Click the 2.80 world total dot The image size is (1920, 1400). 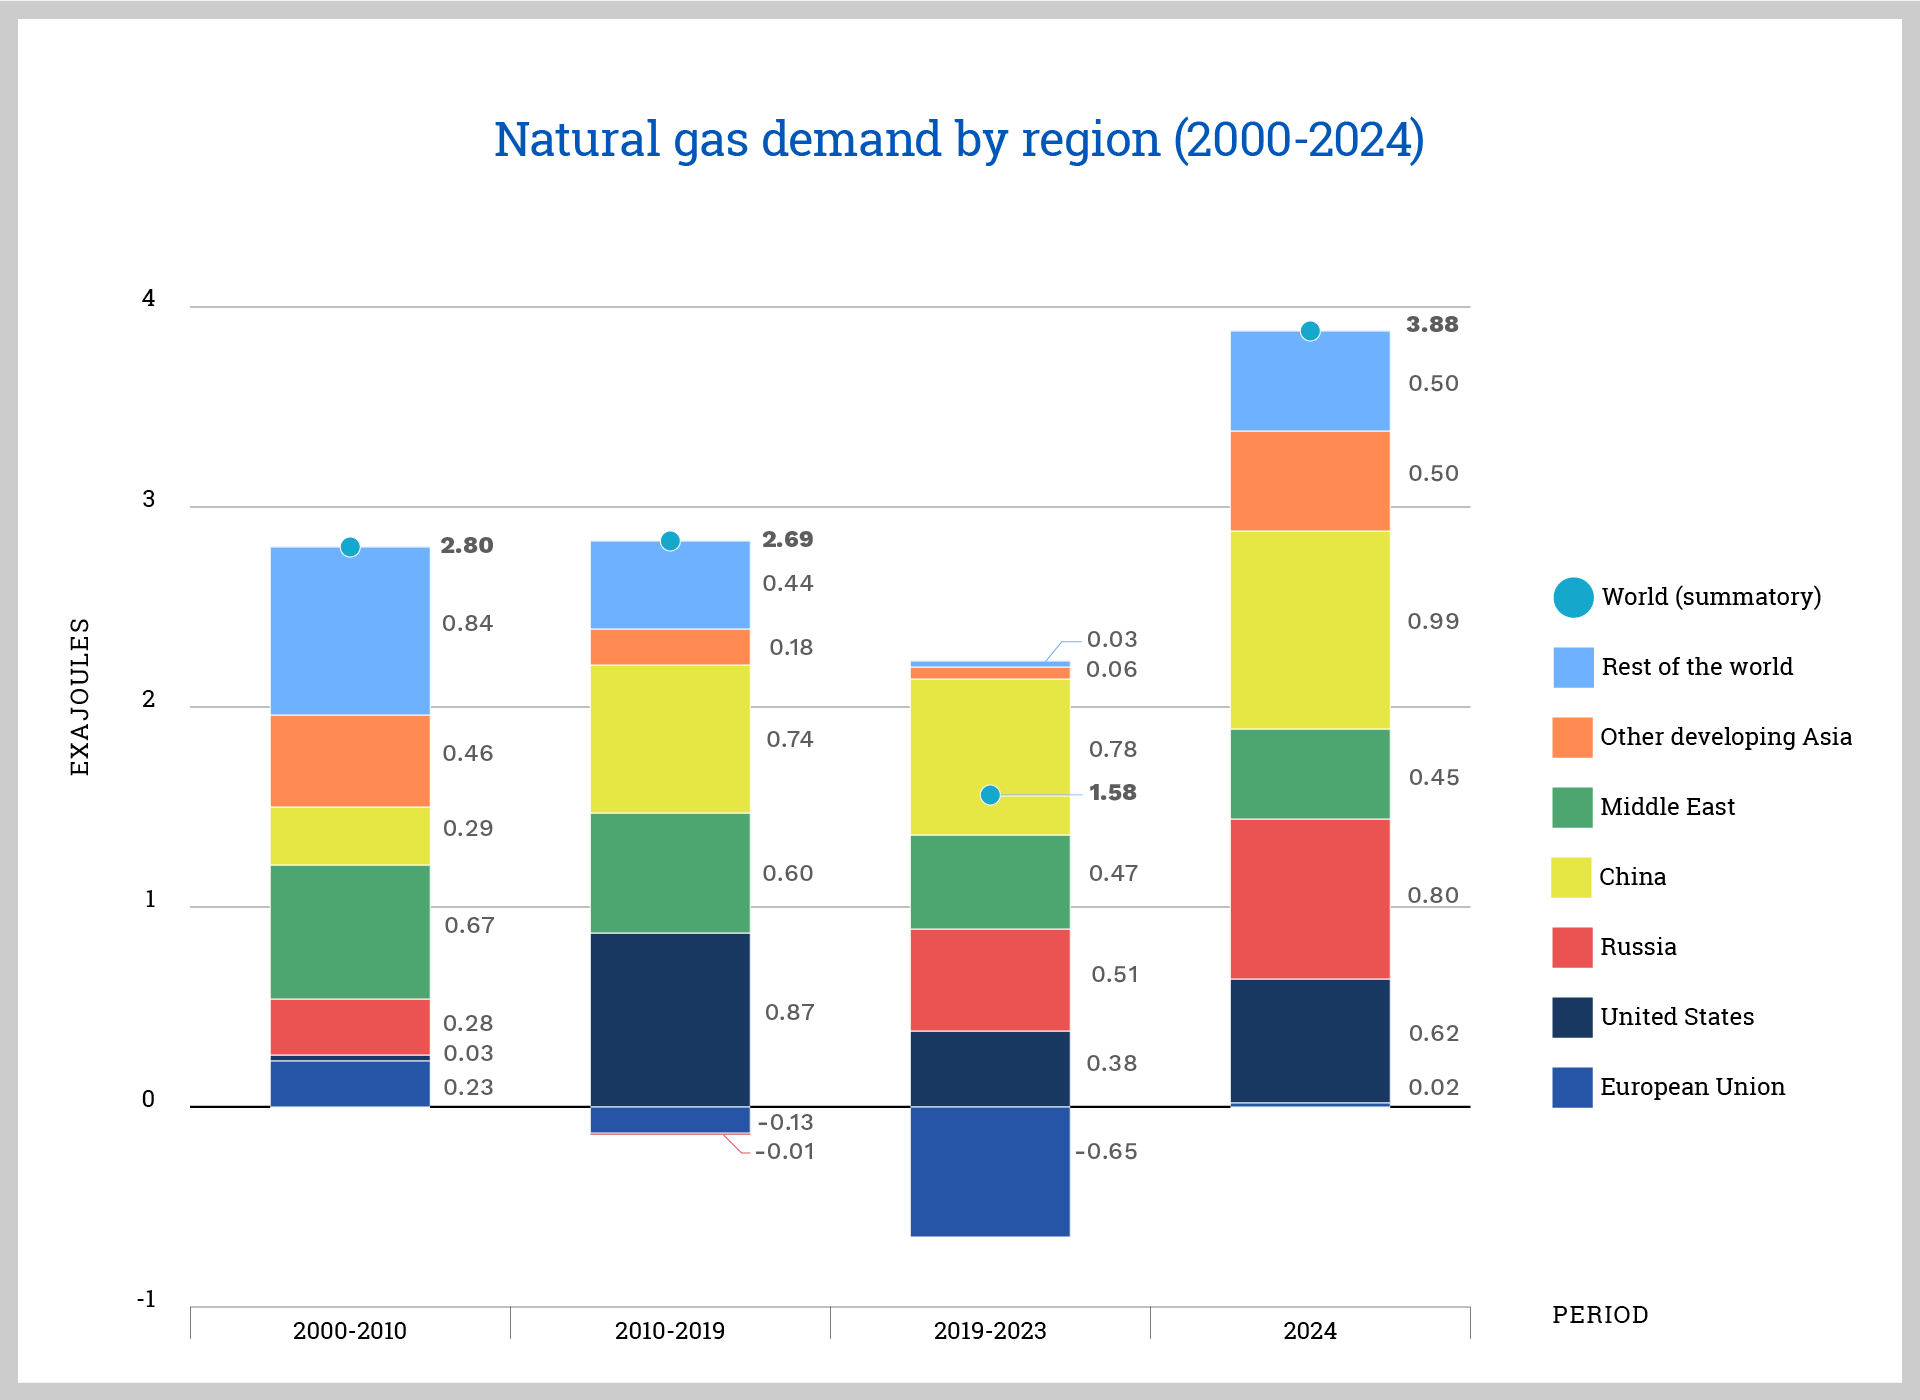pyautogui.click(x=350, y=547)
